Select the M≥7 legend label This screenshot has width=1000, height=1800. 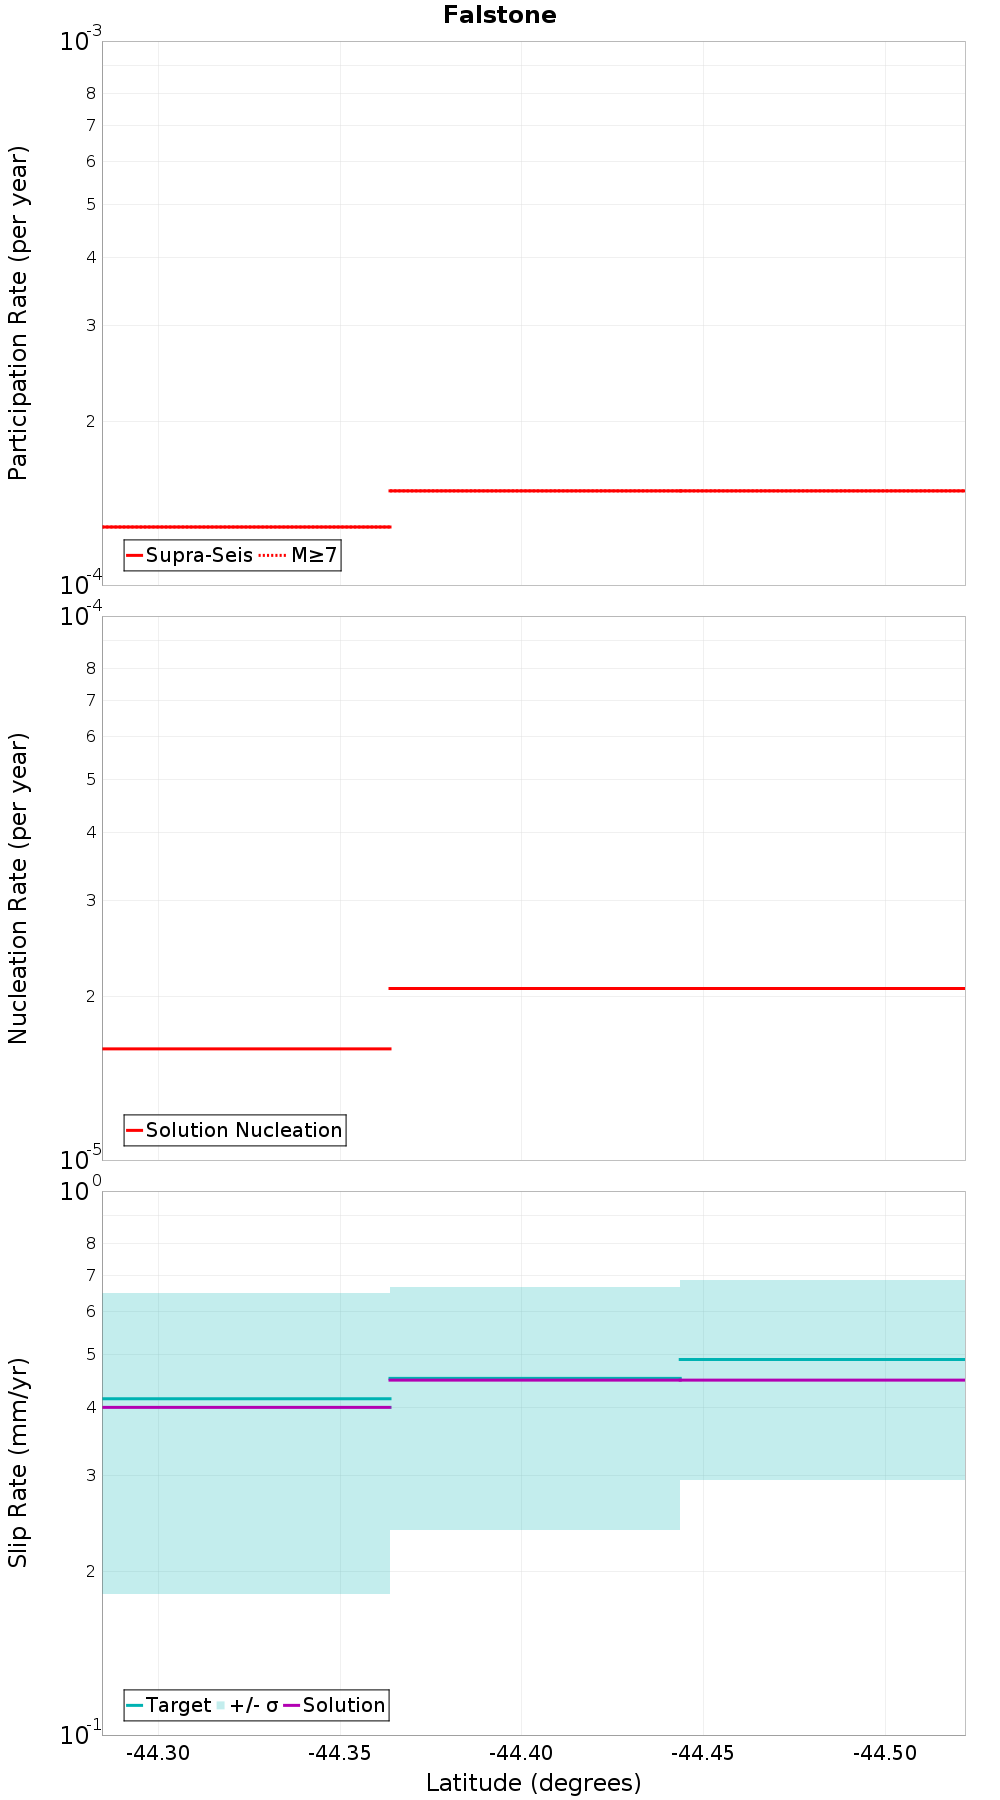click(314, 555)
